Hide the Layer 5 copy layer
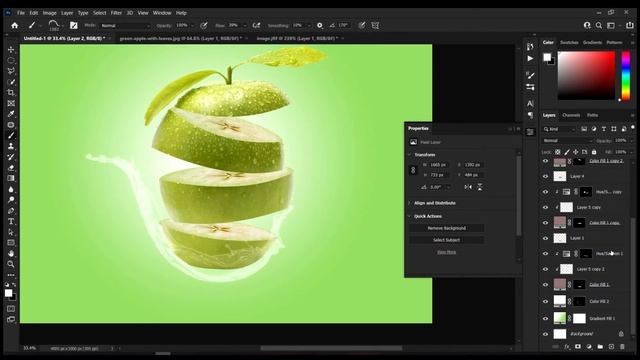The width and height of the screenshot is (640, 360). coord(545,207)
